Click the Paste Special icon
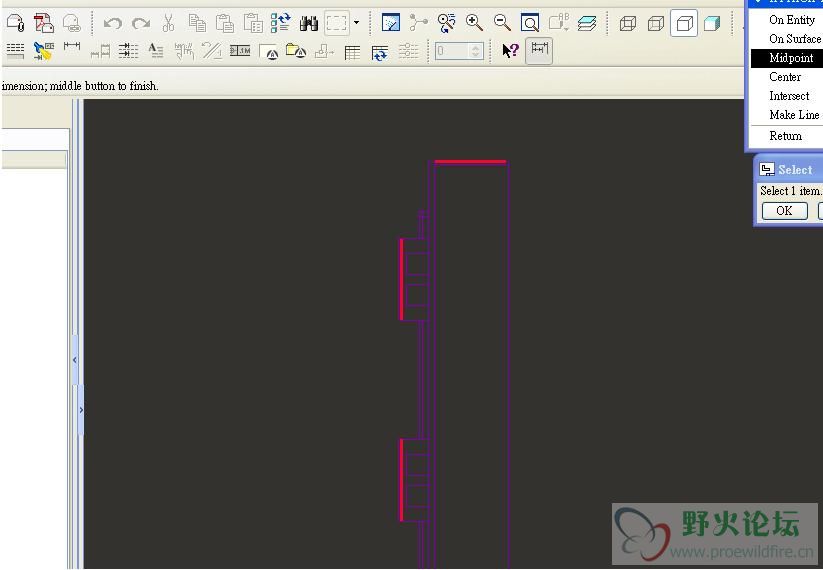Image resolution: width=823 pixels, height=570 pixels. click(252, 23)
